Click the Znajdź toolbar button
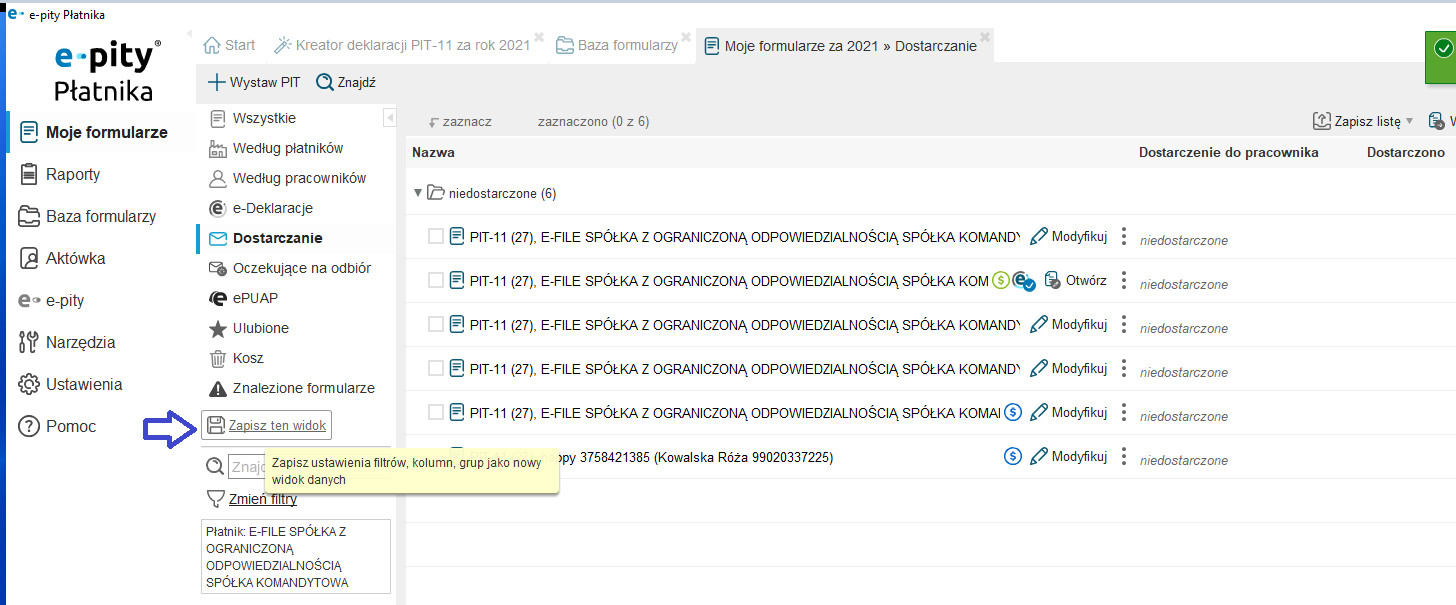The width and height of the screenshot is (1456, 605). click(x=346, y=82)
